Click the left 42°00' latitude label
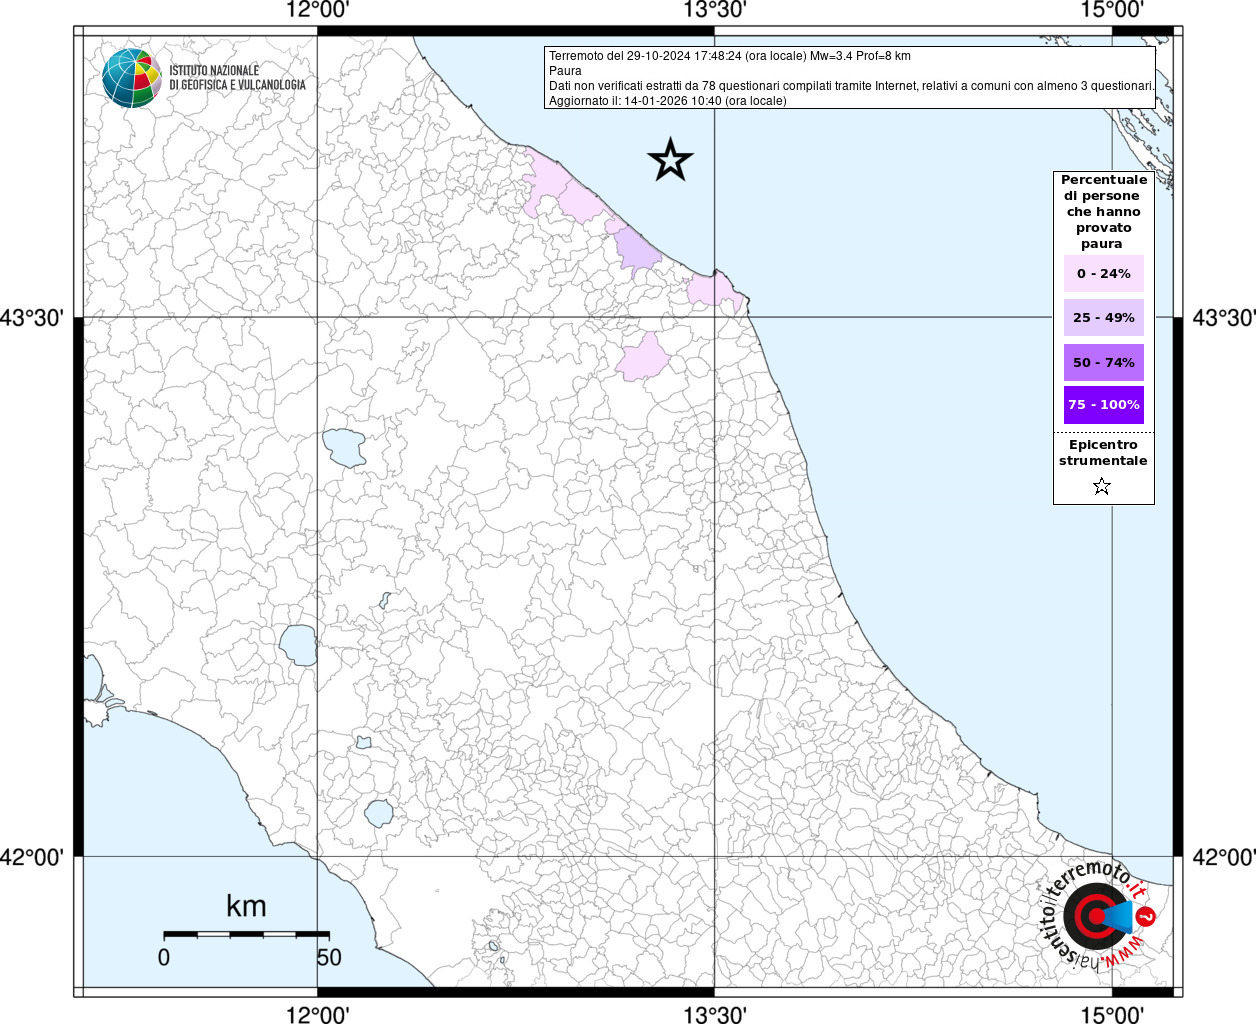The height and width of the screenshot is (1024, 1256). click(32, 857)
